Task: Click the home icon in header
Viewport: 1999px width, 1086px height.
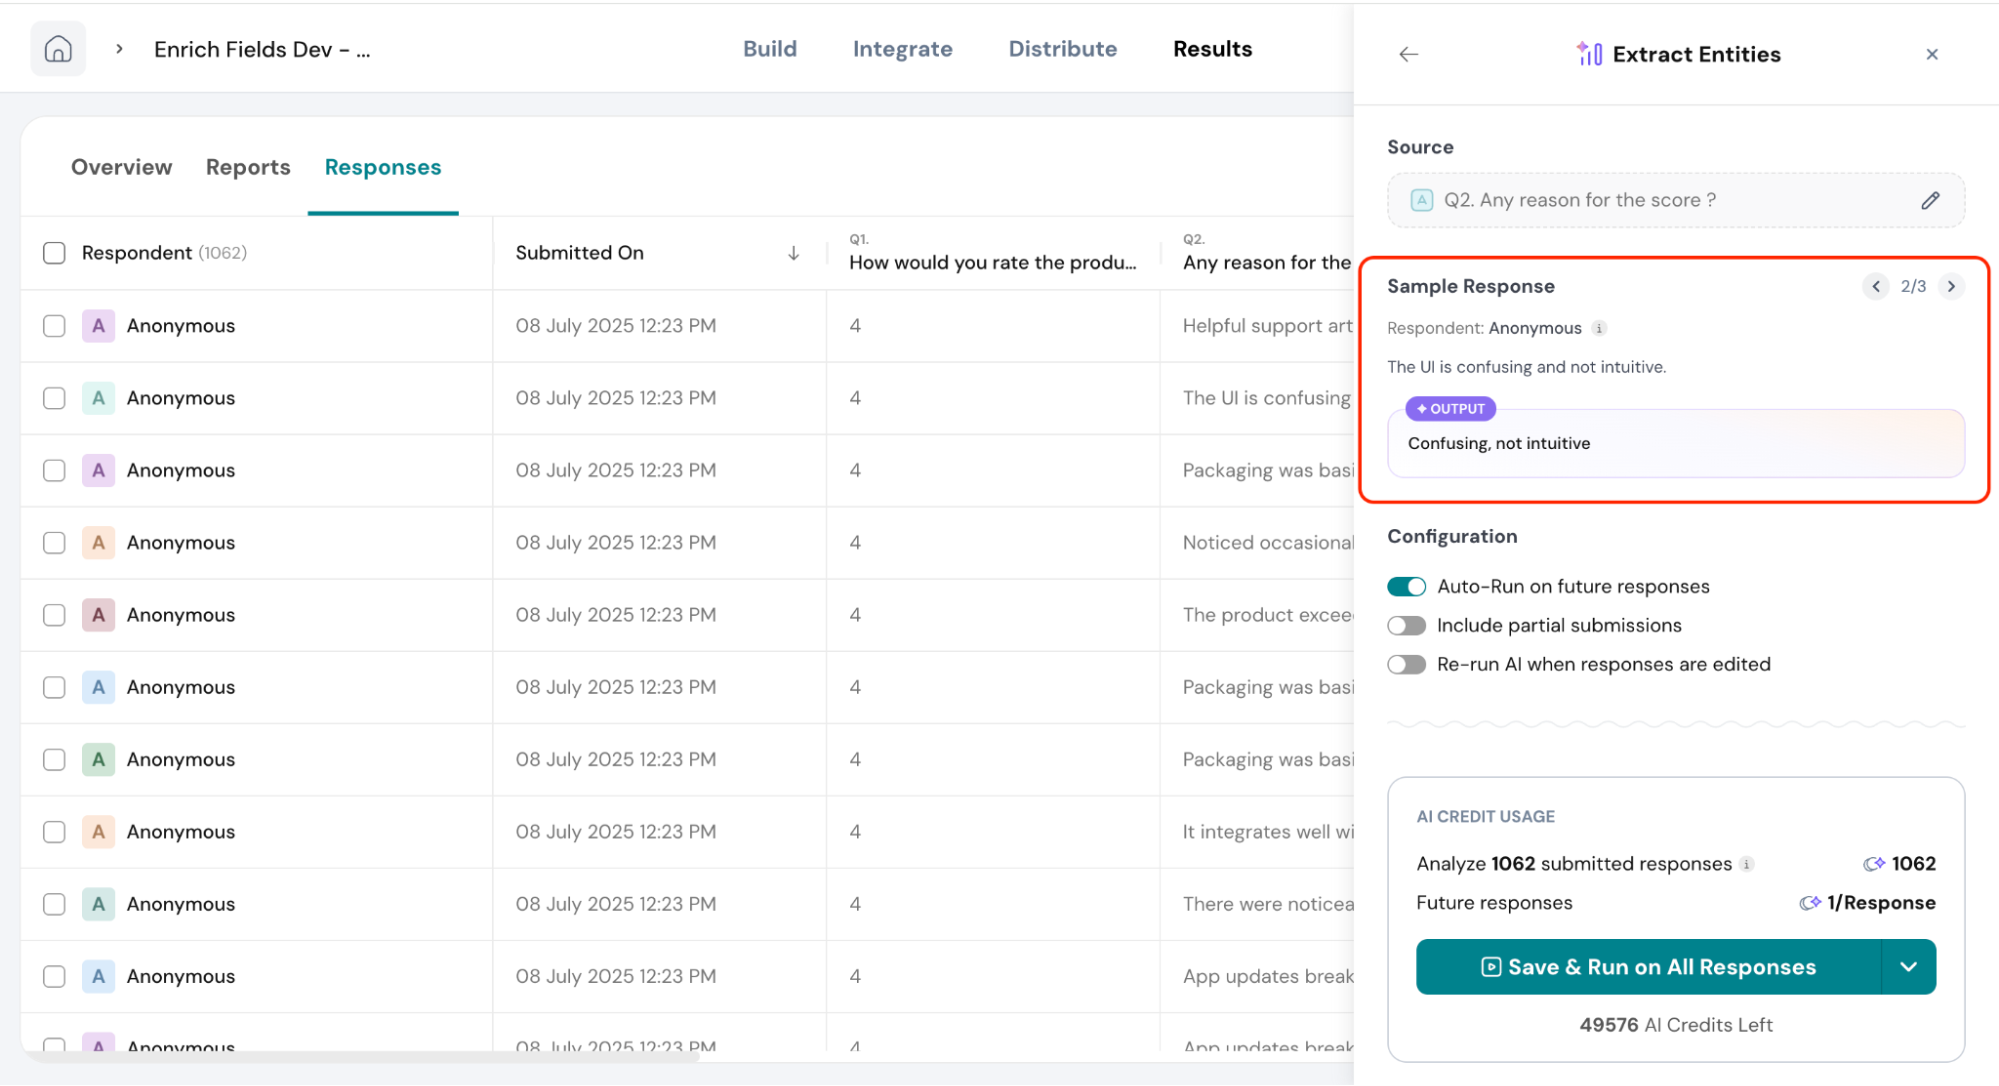Action: [58, 49]
